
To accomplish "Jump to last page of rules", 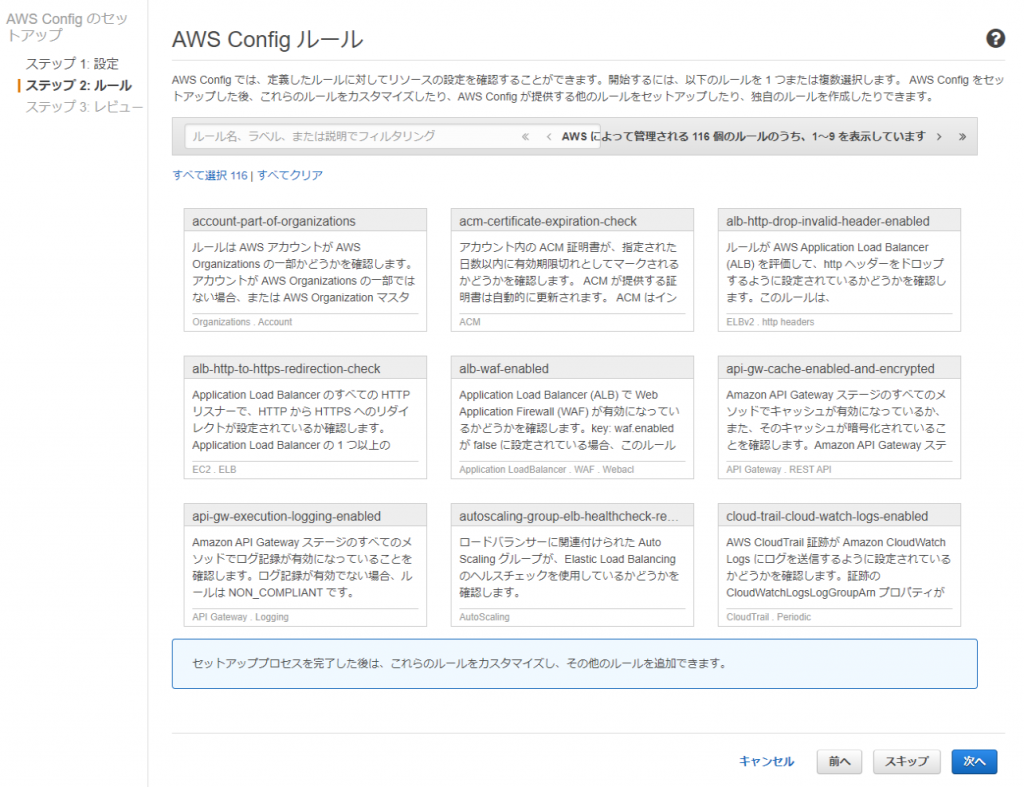I will [x=962, y=137].
